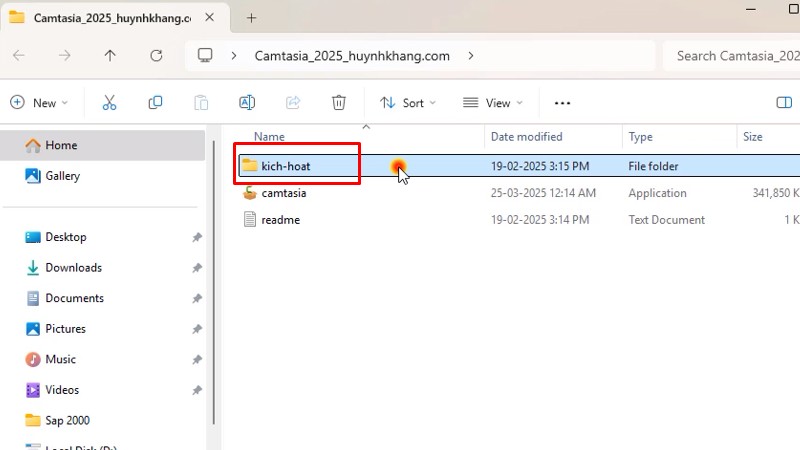Click the Search Camtasia folder box
This screenshot has width=800, height=450.
(735, 56)
